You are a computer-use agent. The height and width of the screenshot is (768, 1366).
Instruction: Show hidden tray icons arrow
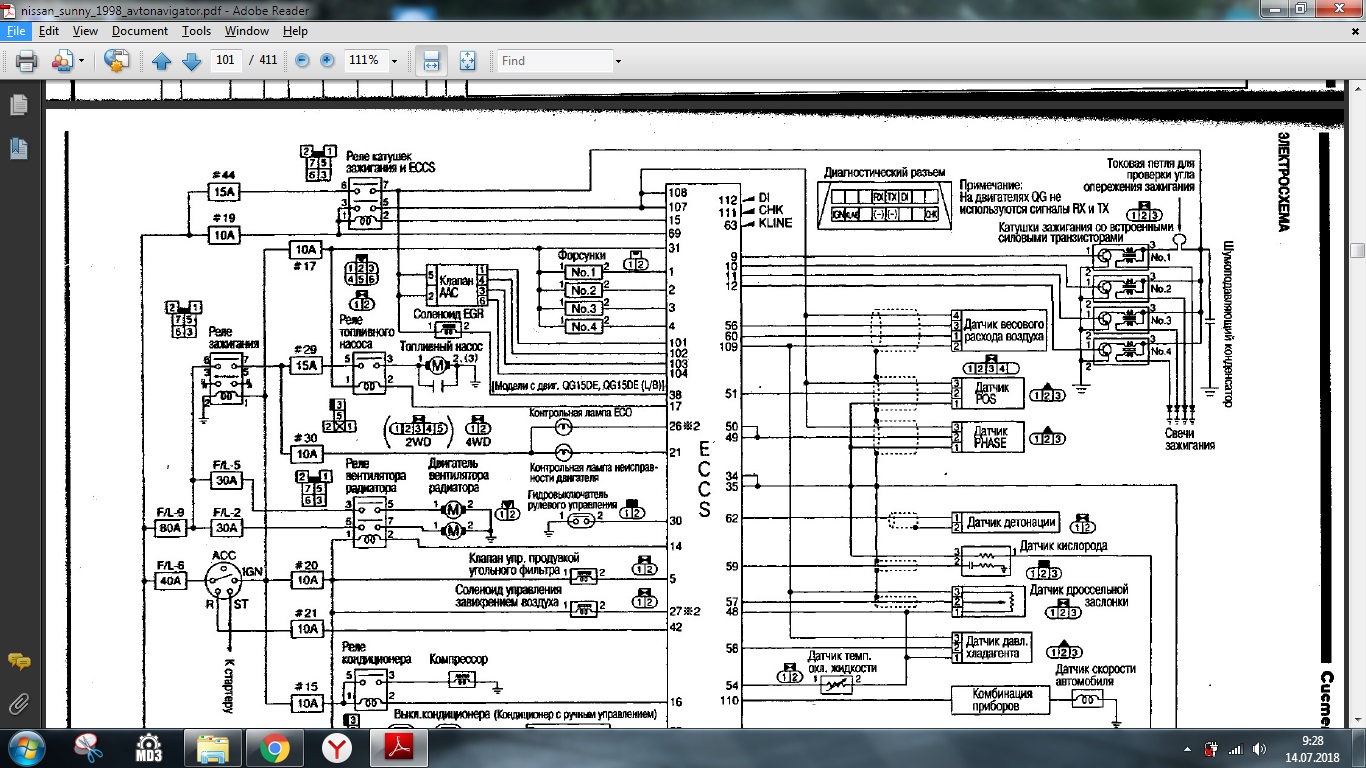[x=1185, y=749]
